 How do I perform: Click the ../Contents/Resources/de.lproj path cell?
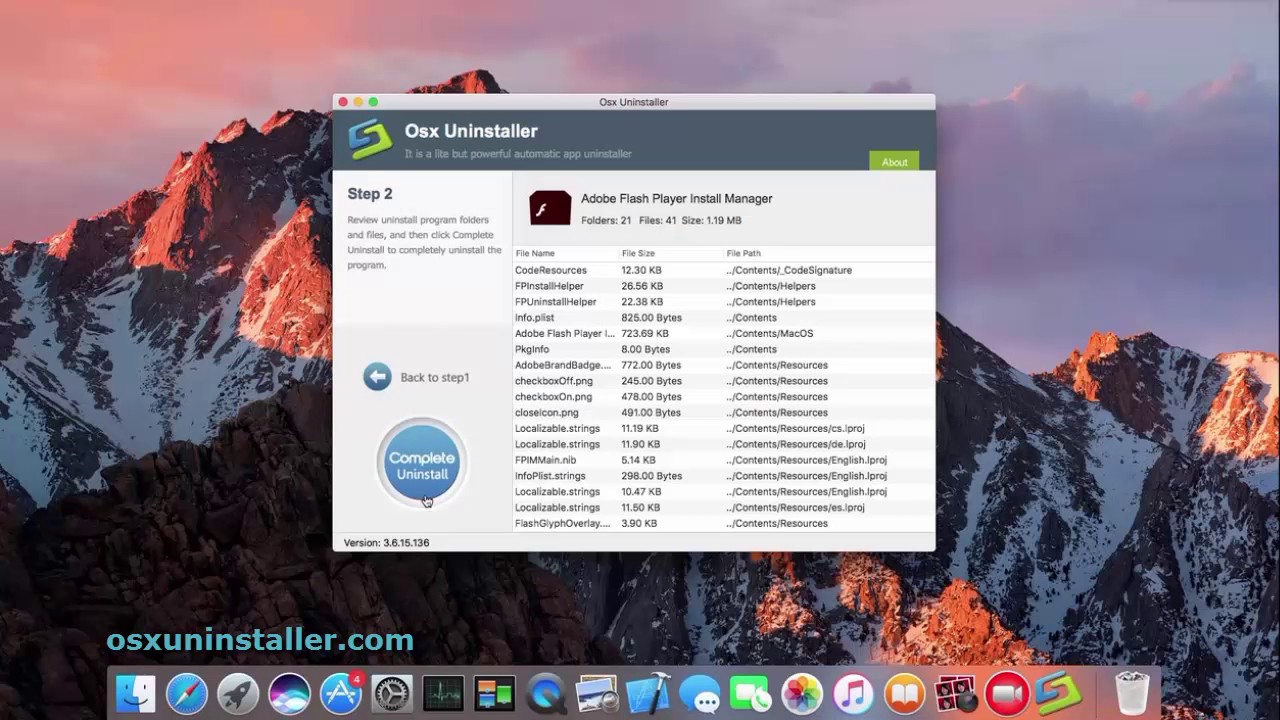(x=795, y=445)
